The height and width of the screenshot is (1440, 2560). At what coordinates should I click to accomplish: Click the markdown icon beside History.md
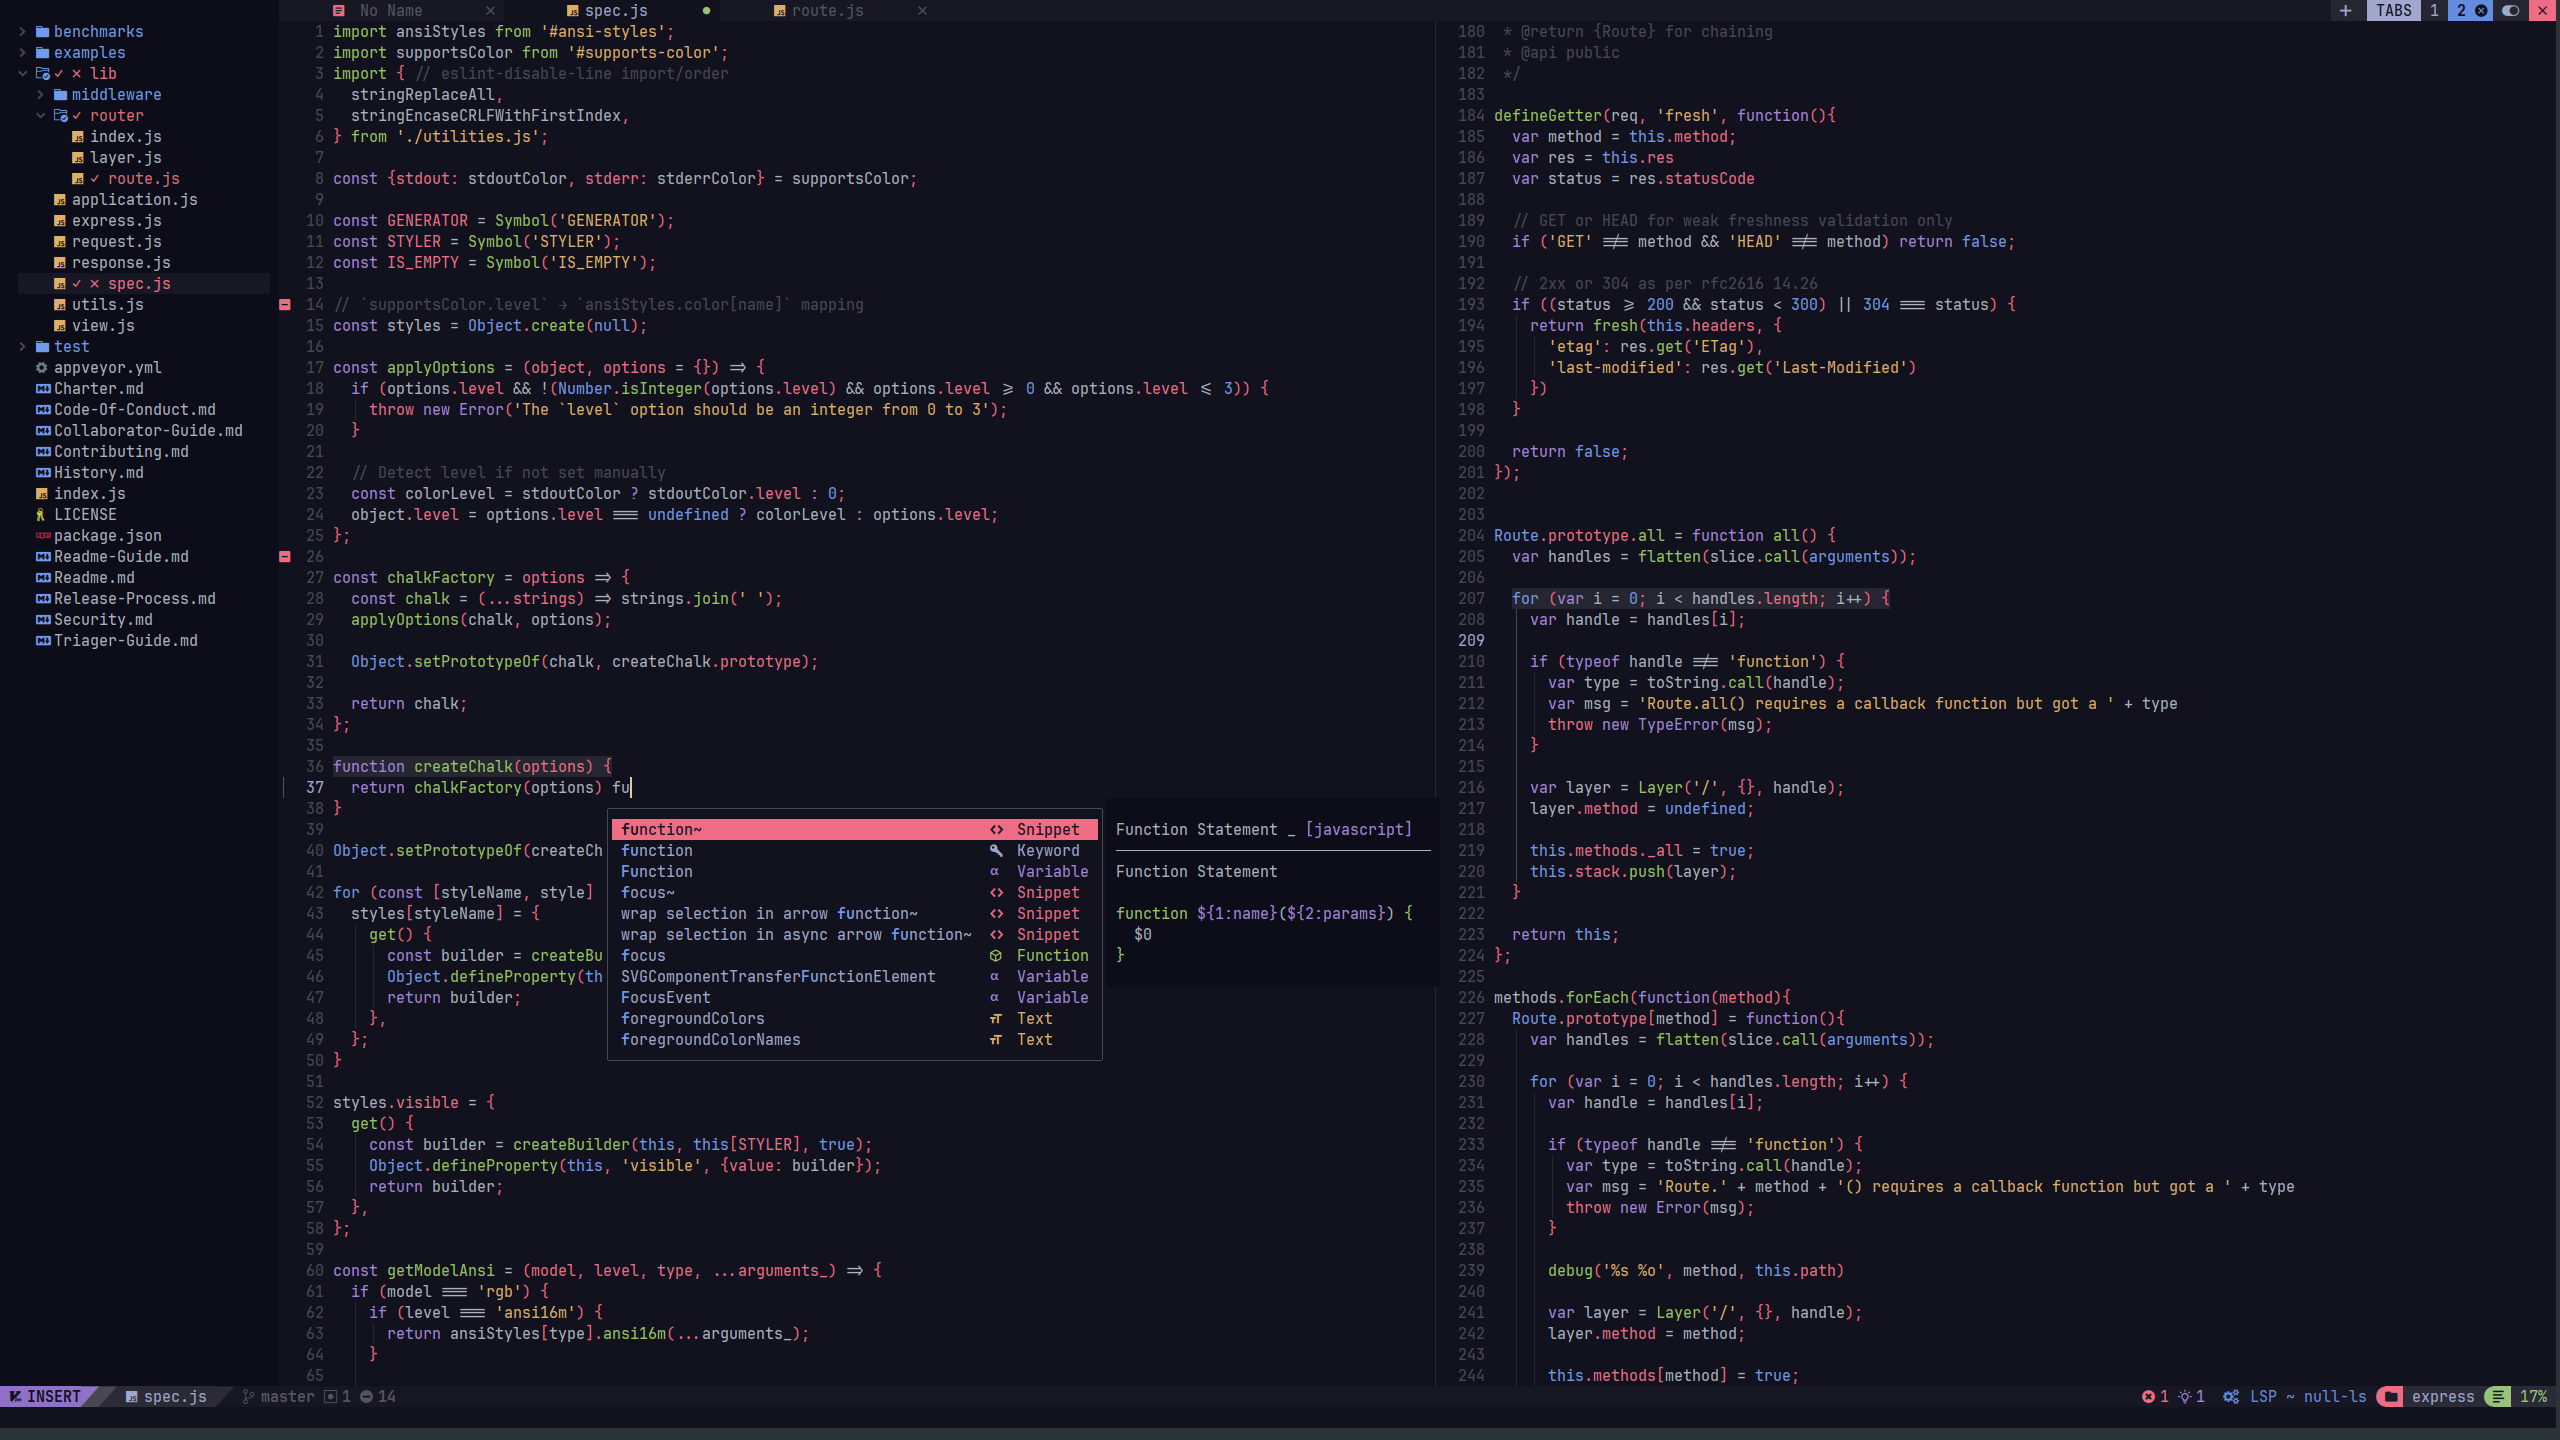coord(43,473)
